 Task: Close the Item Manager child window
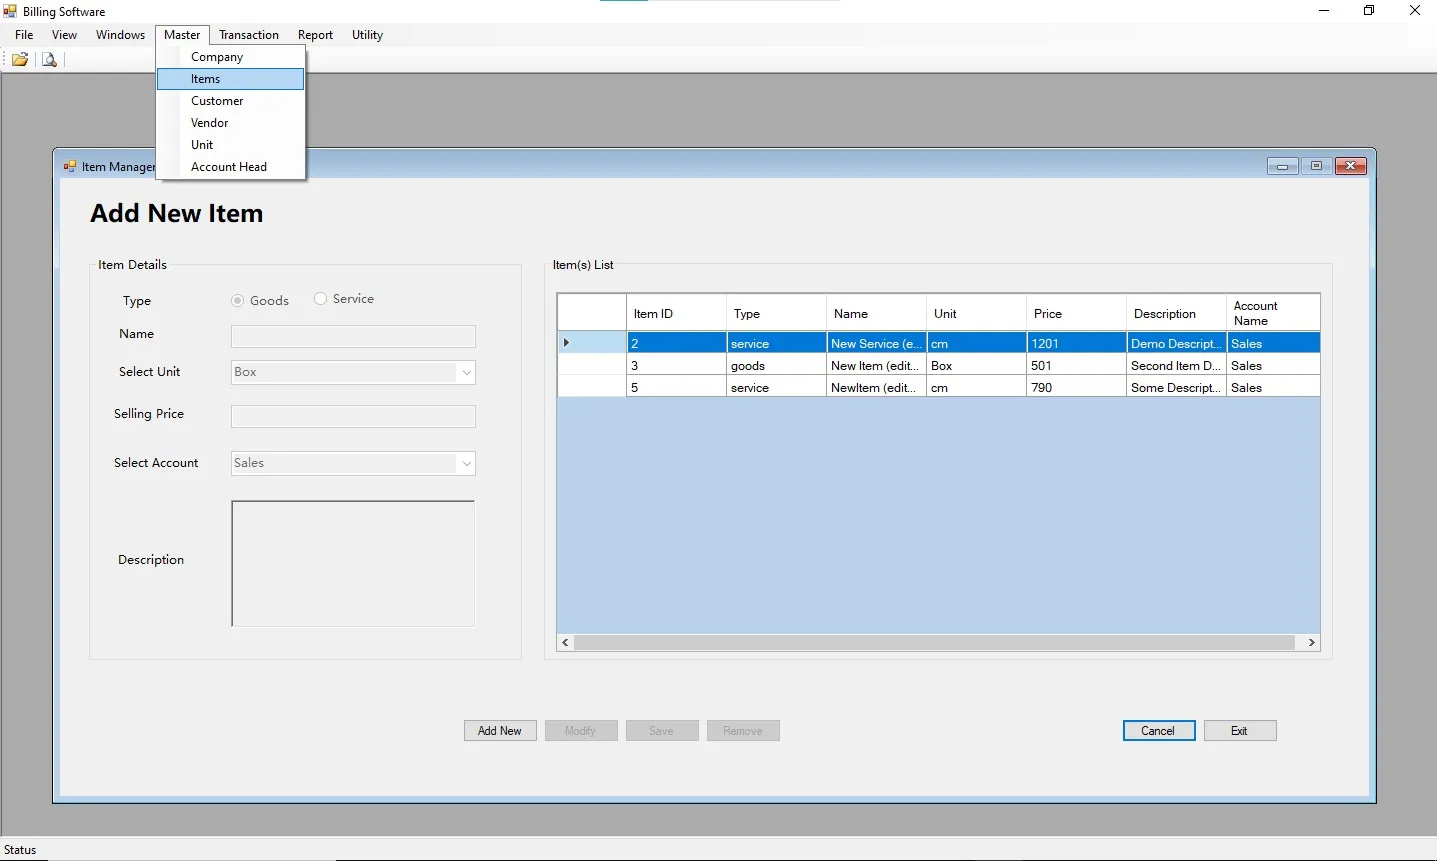(x=1350, y=166)
